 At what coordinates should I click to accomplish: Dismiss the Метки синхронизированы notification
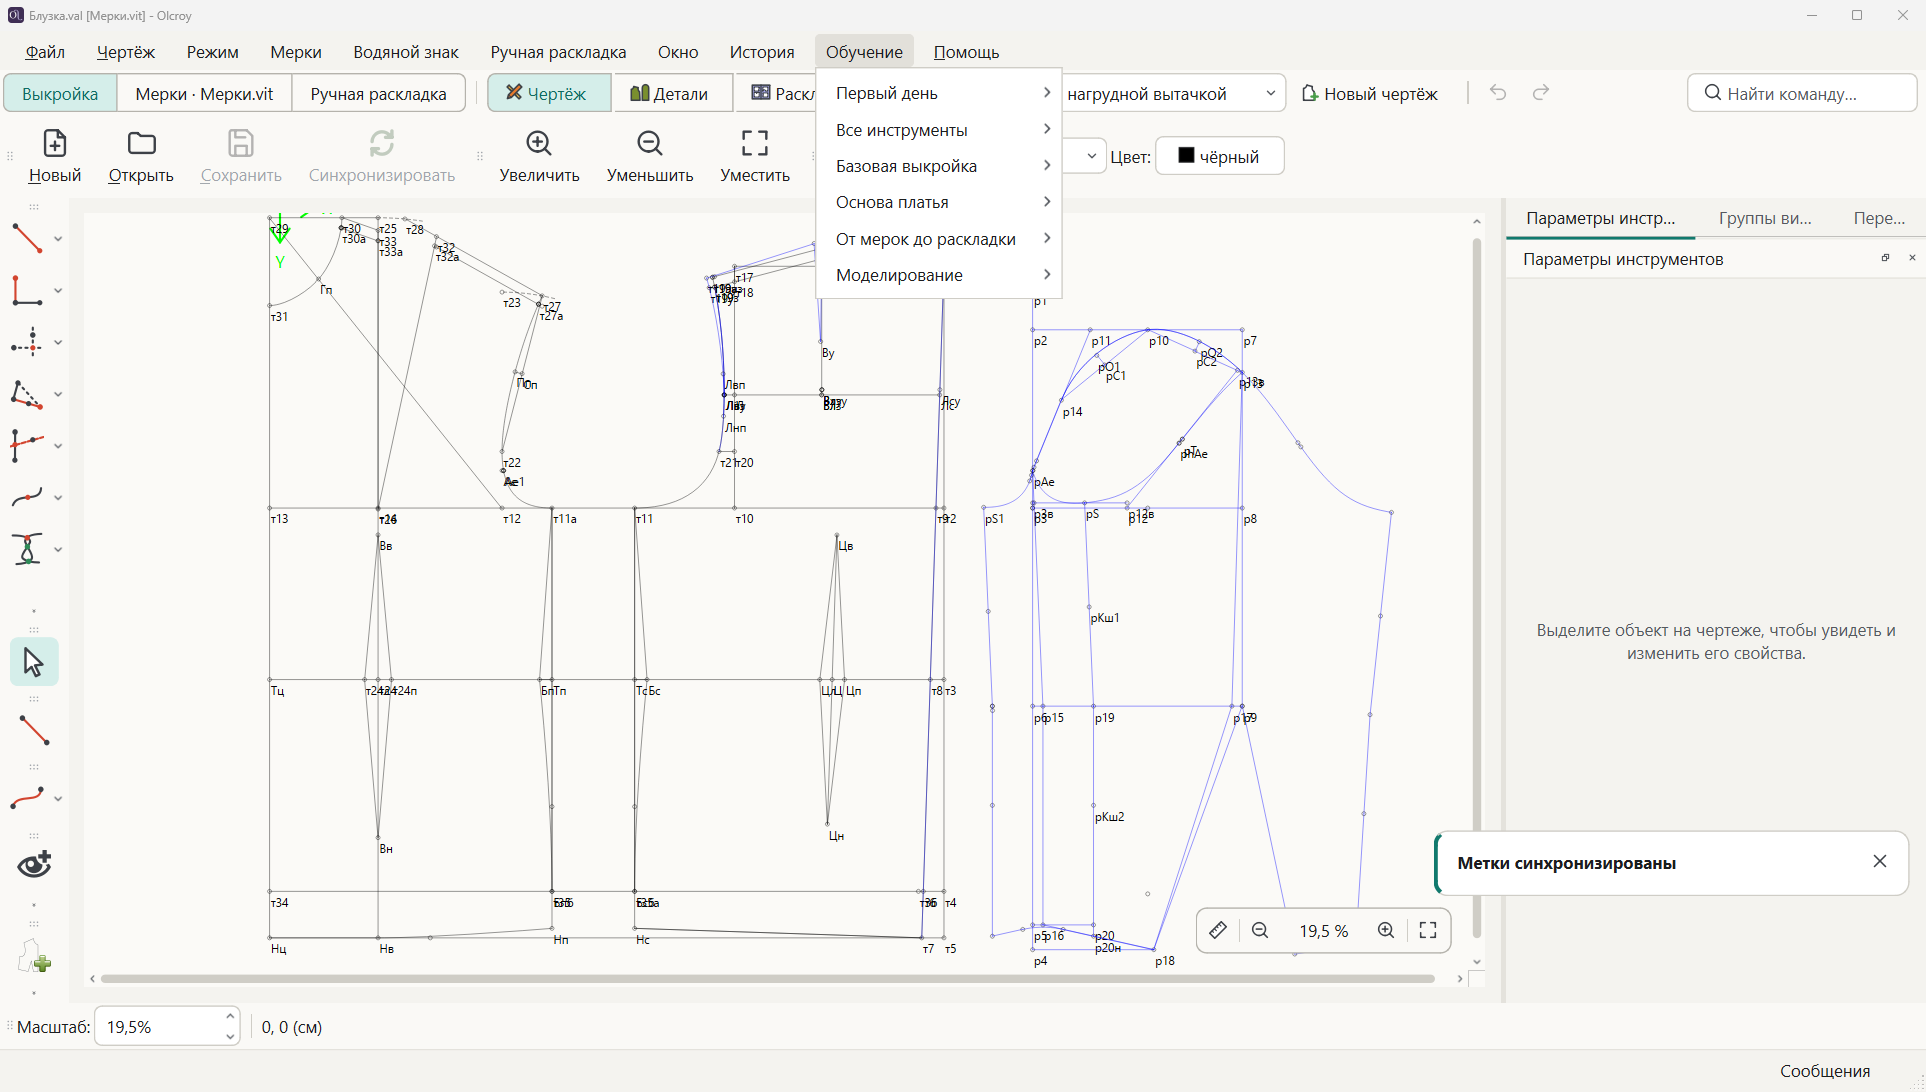coord(1880,861)
